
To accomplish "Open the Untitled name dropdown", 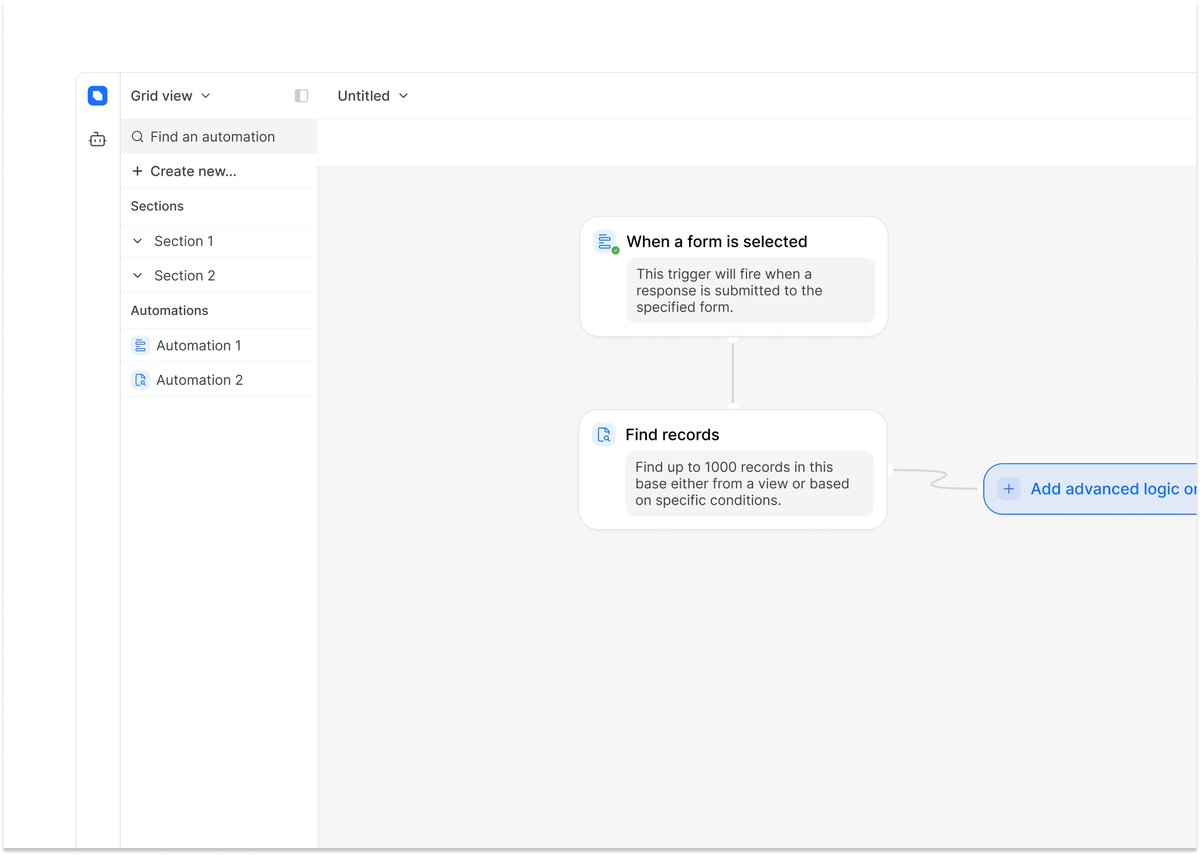I will [373, 96].
